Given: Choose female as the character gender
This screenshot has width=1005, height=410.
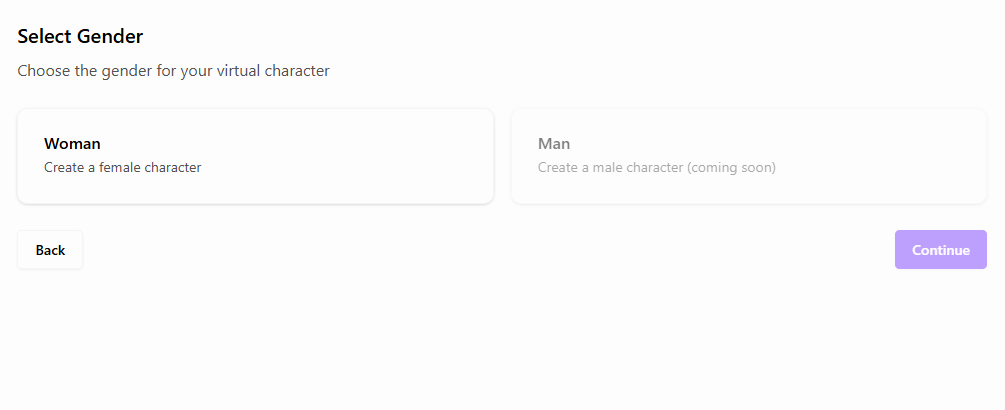Looking at the screenshot, I should coord(255,156).
